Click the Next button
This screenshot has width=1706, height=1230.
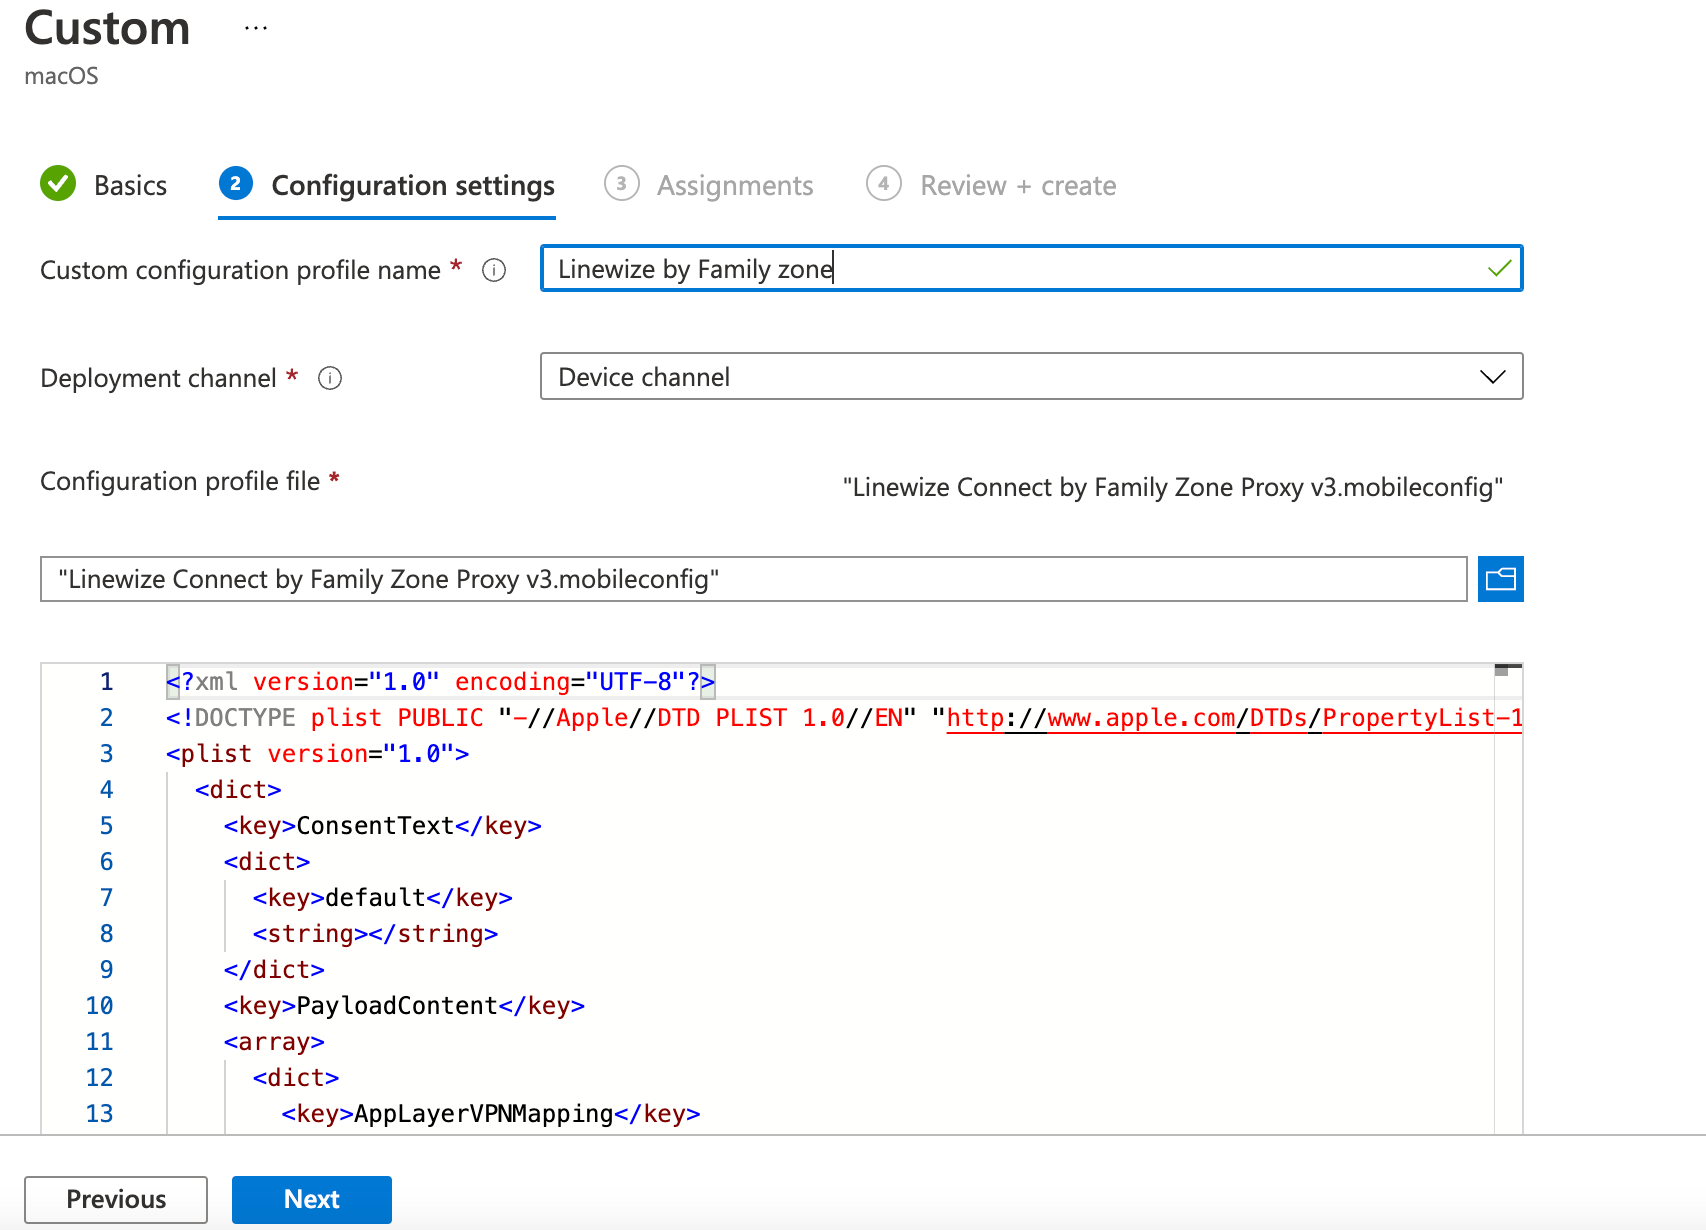tap(312, 1199)
